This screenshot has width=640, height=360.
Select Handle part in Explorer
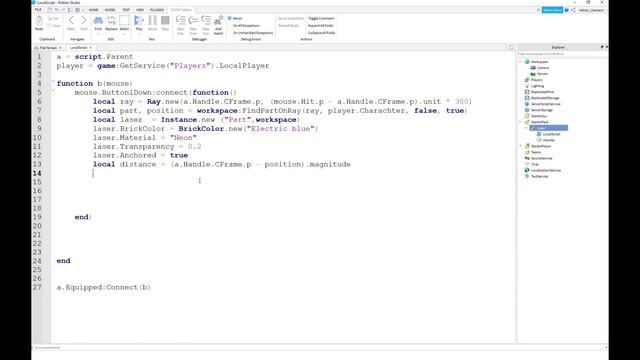tap(545, 140)
